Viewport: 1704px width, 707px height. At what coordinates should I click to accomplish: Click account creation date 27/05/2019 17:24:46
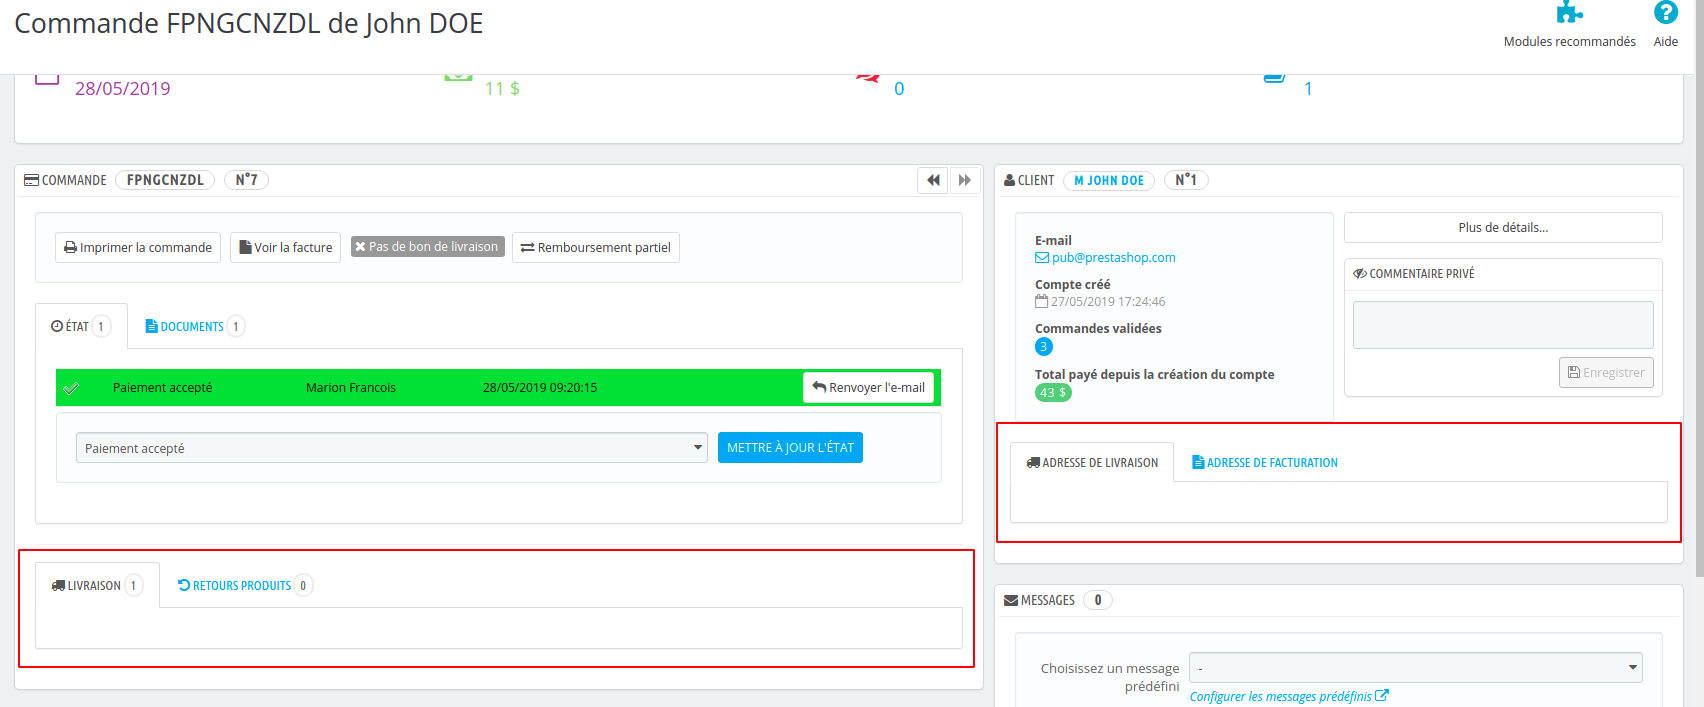pos(1107,301)
